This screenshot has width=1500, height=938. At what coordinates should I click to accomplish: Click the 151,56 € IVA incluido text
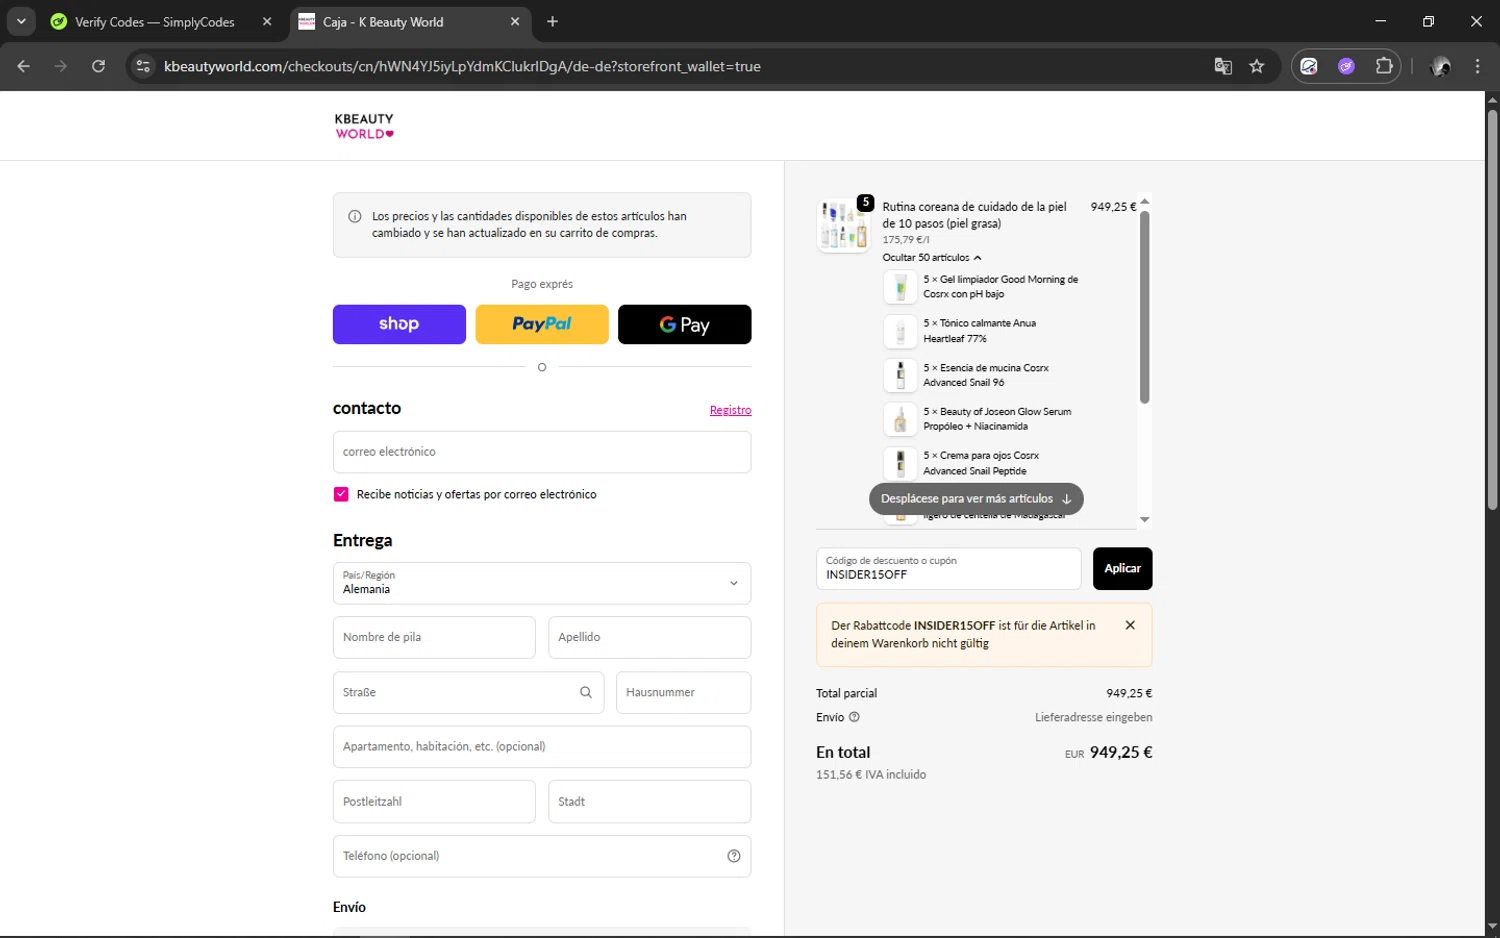click(871, 775)
